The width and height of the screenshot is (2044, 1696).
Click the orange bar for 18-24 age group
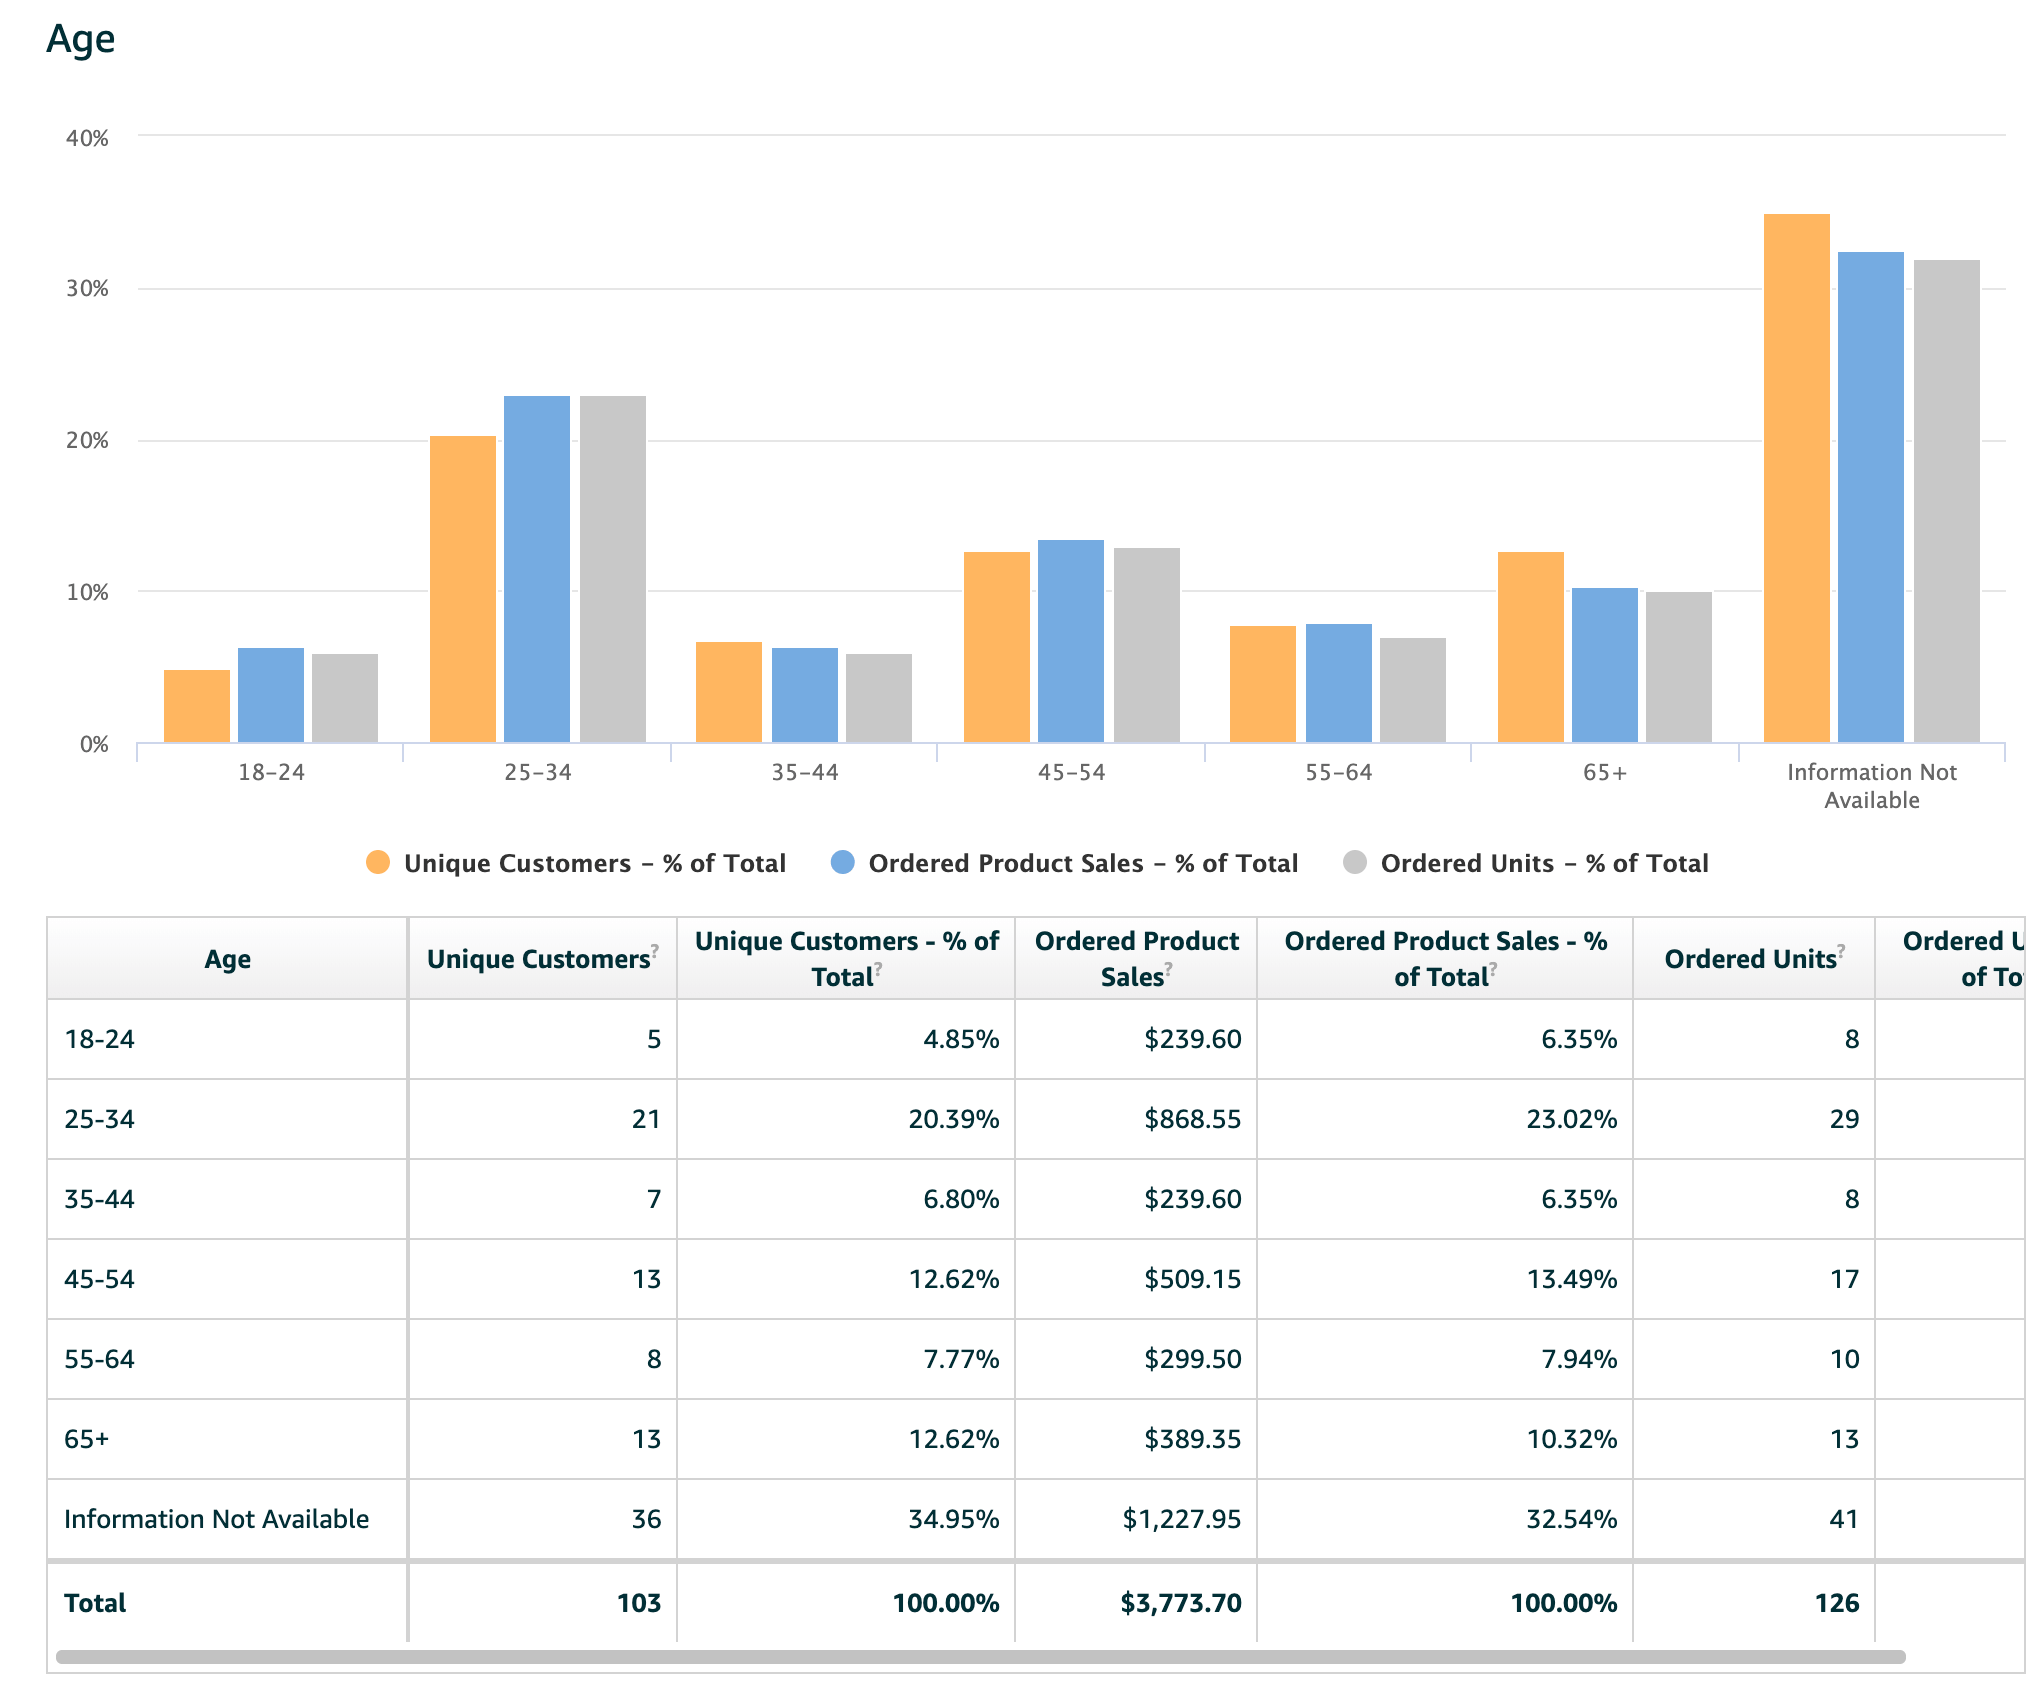coord(197,706)
